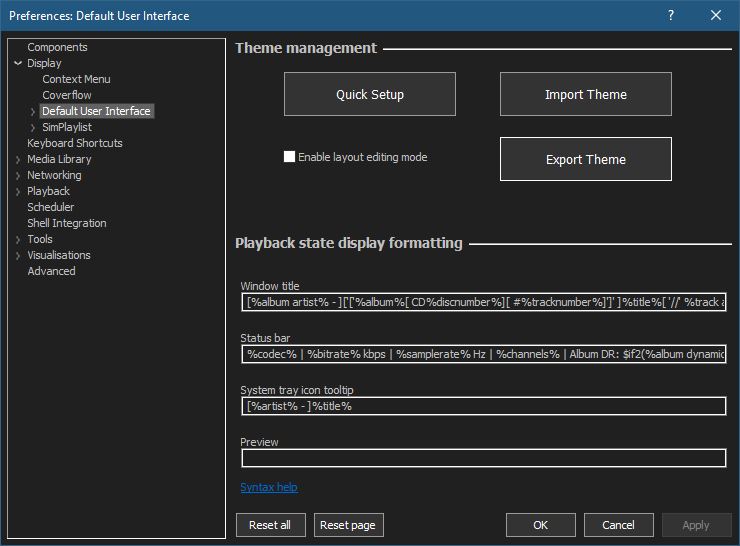Click the Import Theme button
Viewport: 740px width, 546px height.
585,95
